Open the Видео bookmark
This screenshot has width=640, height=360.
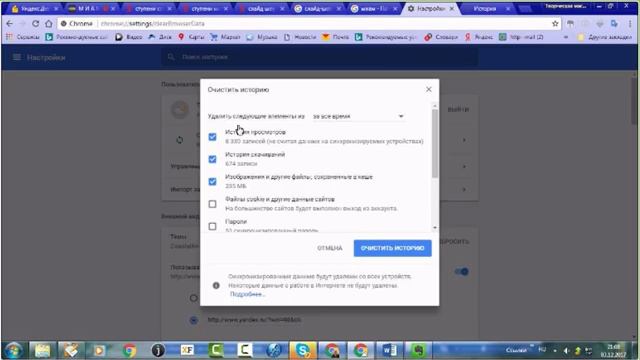(129, 37)
